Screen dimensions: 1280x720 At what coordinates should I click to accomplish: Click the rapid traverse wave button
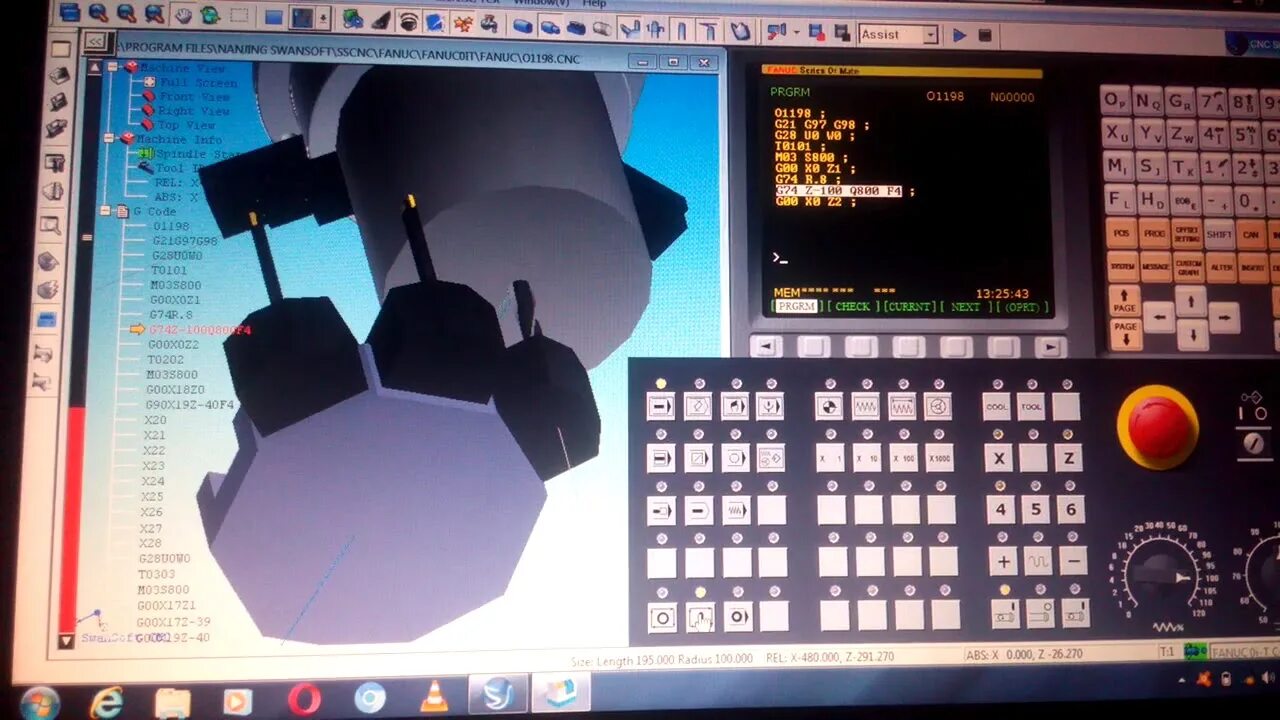(x=1038, y=561)
